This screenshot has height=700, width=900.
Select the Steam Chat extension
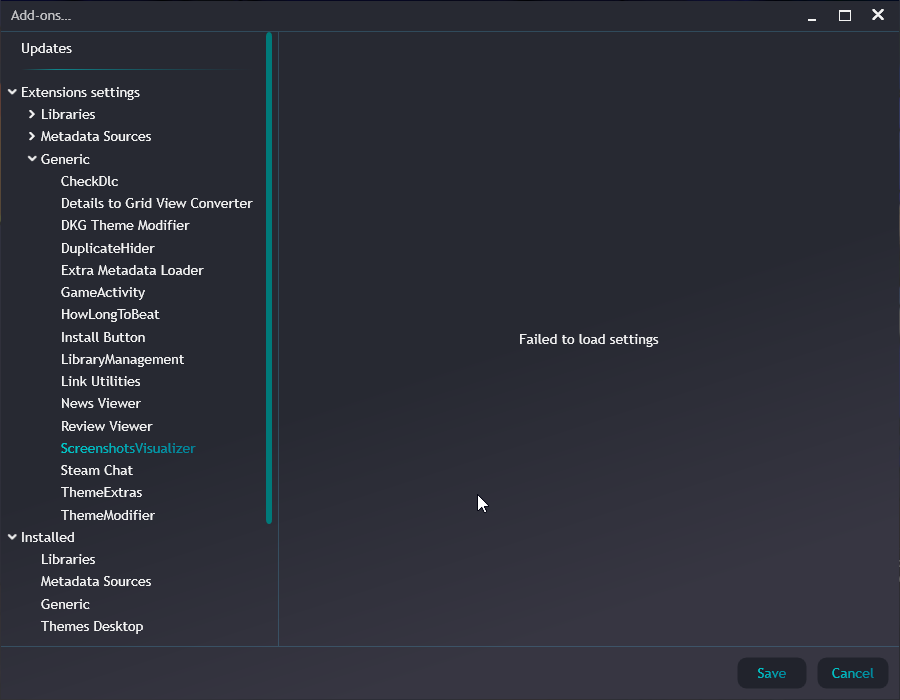(x=96, y=470)
